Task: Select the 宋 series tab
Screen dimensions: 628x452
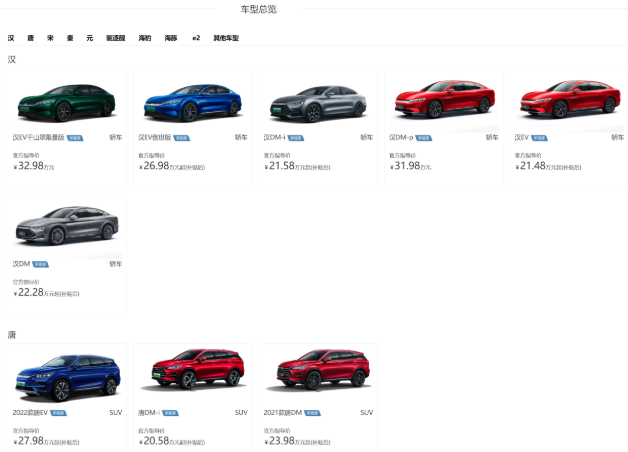Action: tap(50, 38)
